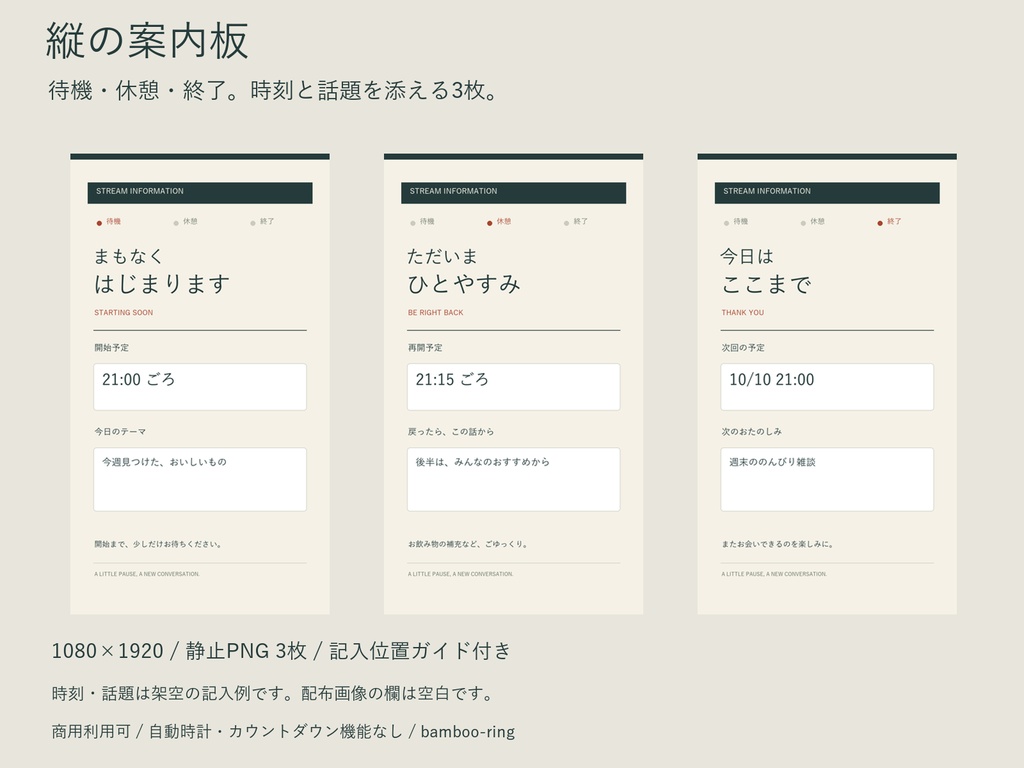Image resolution: width=1024 pixels, height=768 pixels.
Task: Click the 縦の案内板 title
Action: point(147,40)
